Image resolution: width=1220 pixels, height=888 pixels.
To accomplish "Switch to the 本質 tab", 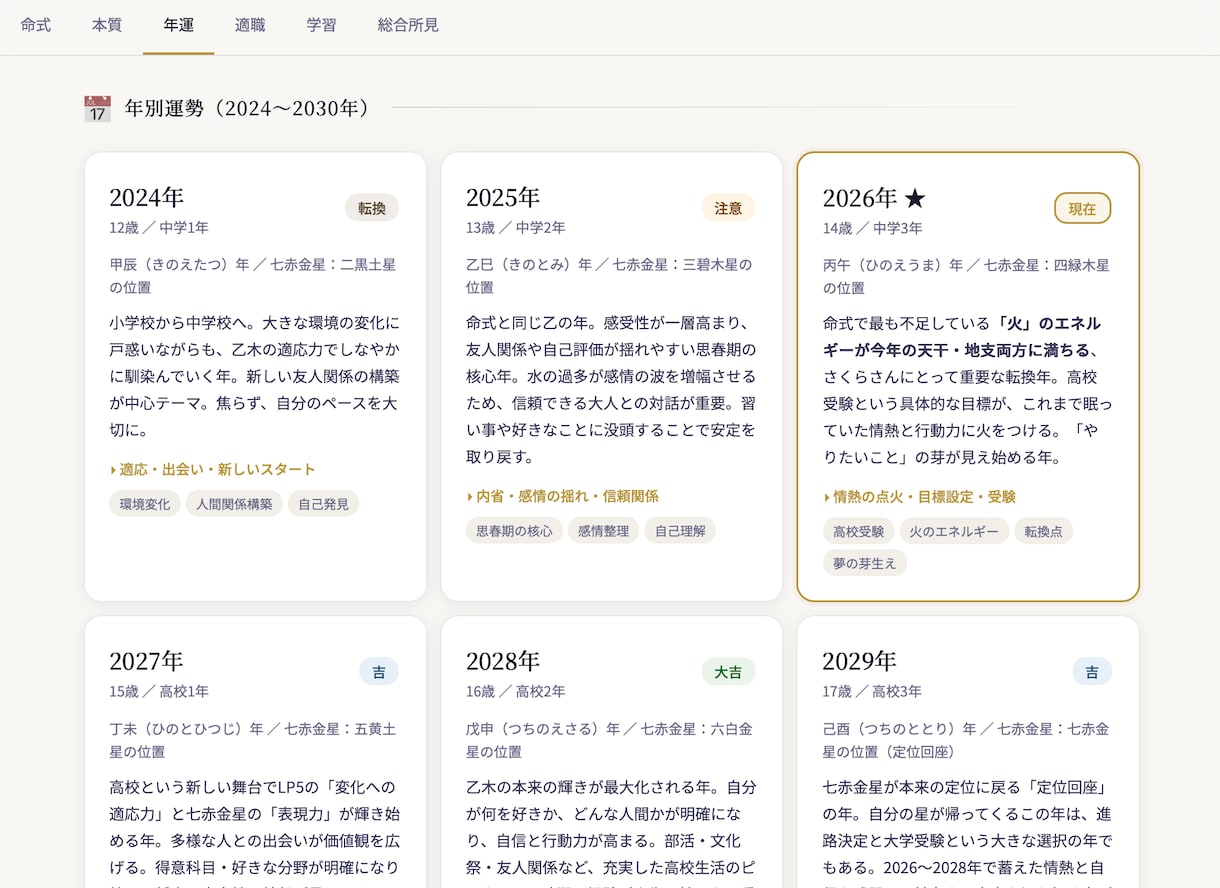I will tap(107, 25).
